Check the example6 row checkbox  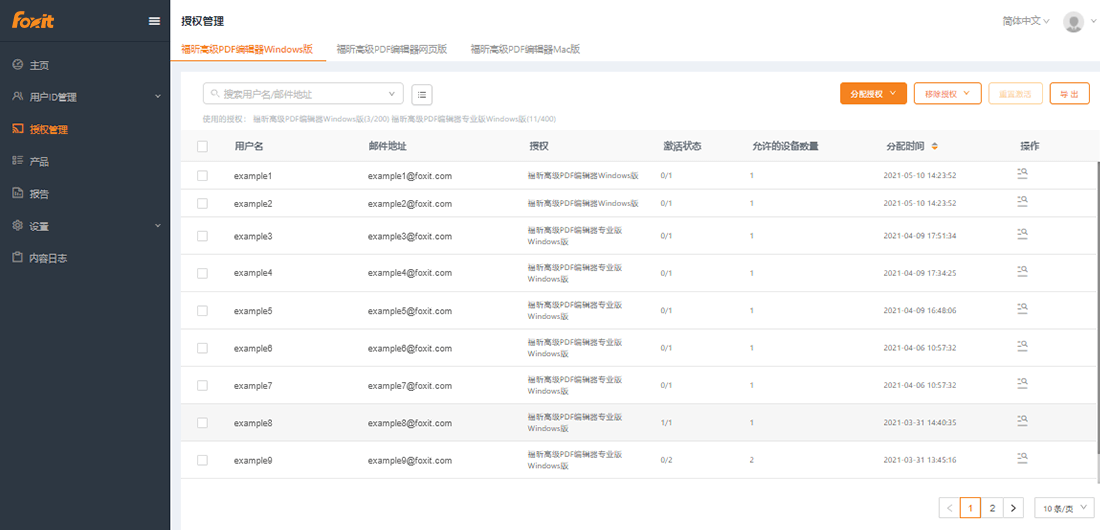coord(202,348)
